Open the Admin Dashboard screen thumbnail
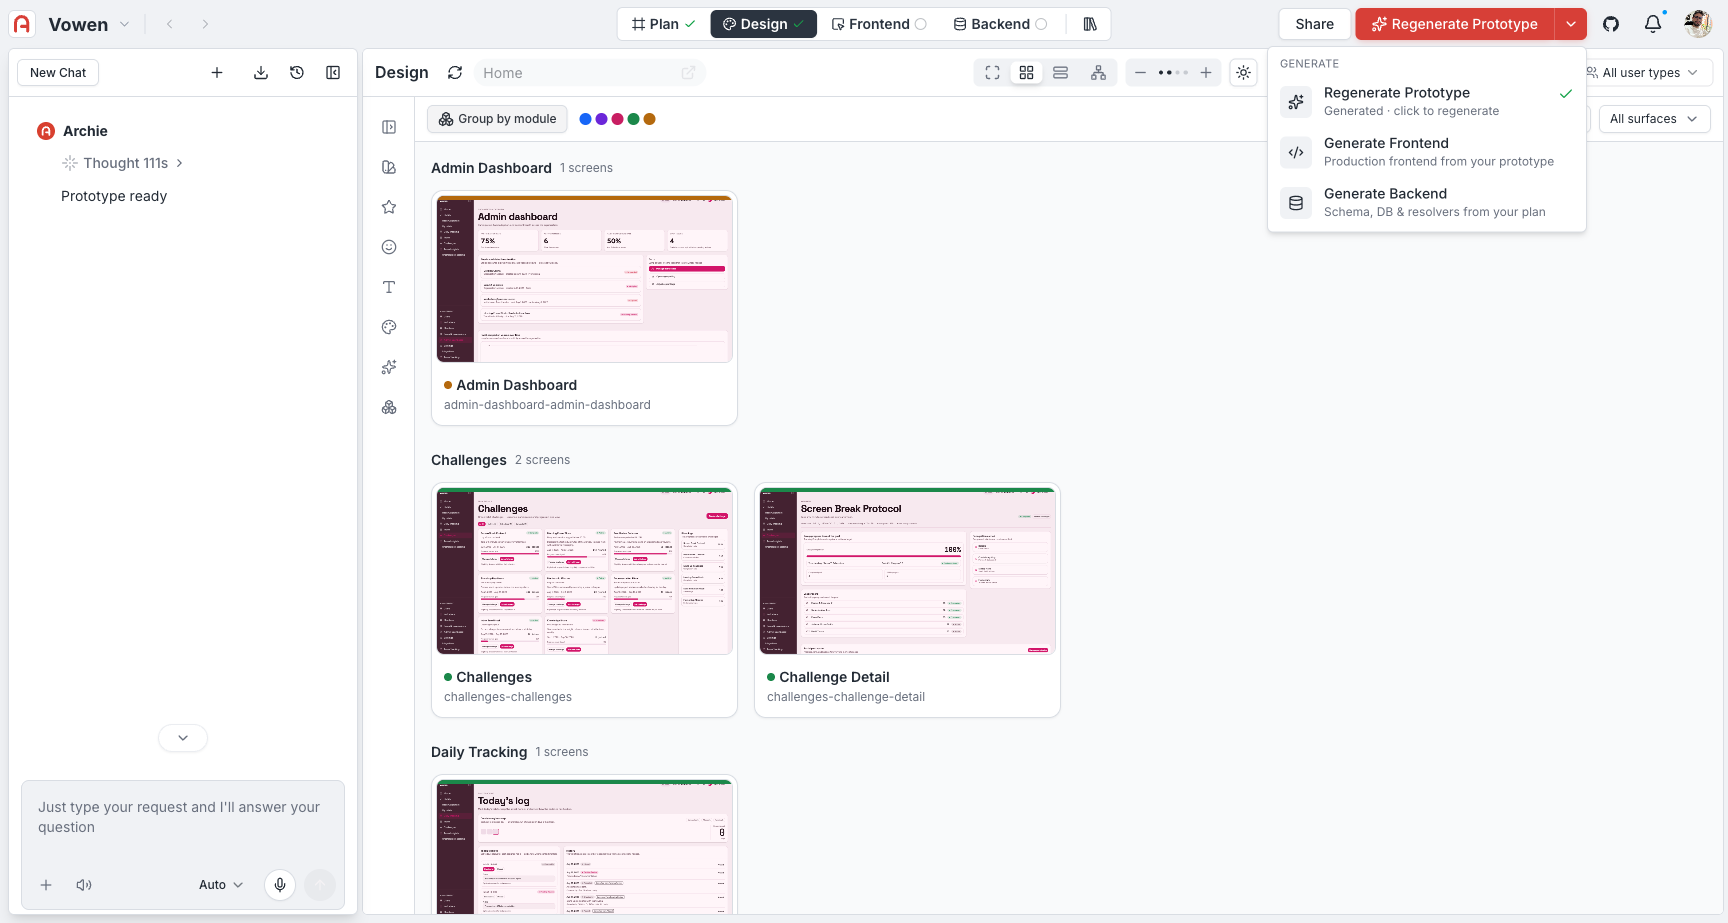 click(x=585, y=279)
